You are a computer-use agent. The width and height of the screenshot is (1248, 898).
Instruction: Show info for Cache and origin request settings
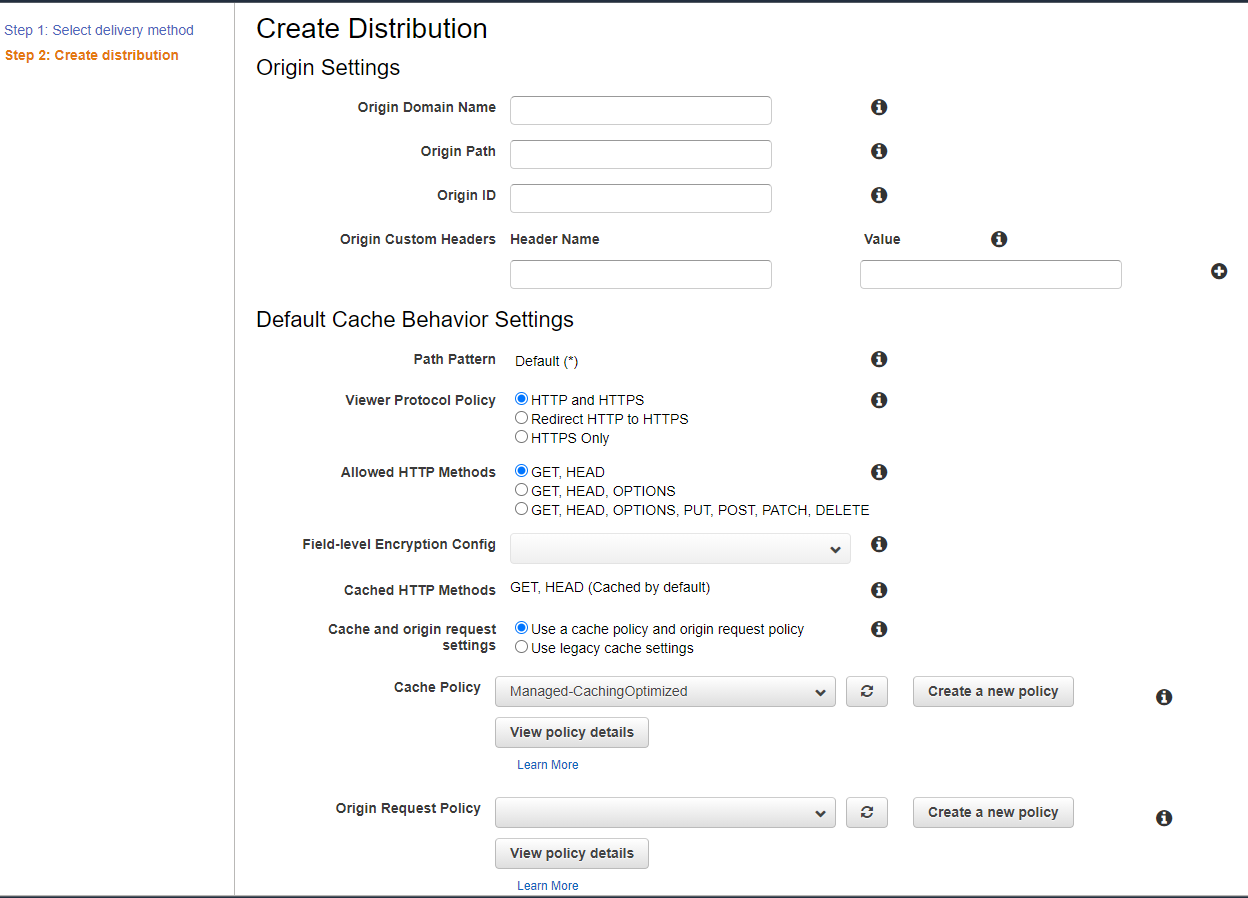tap(879, 629)
